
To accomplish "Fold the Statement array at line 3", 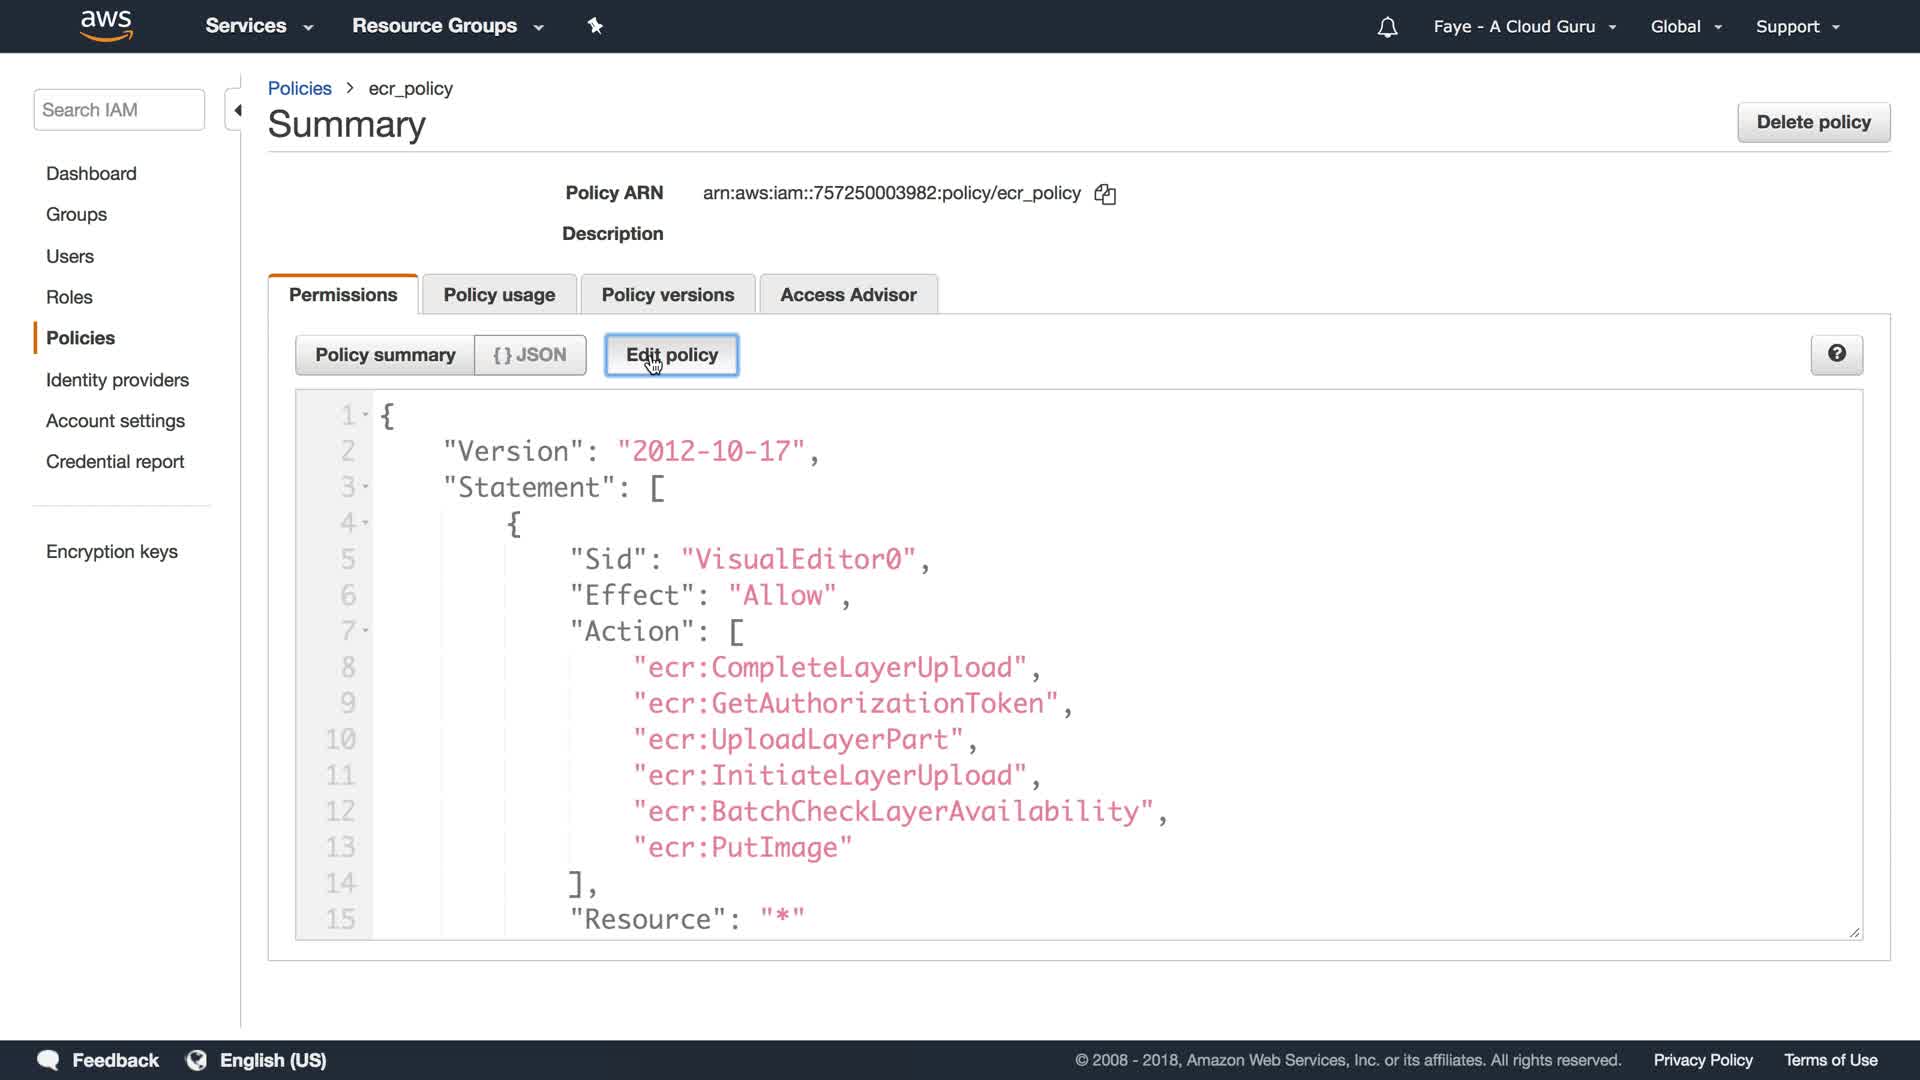I will click(x=365, y=487).
